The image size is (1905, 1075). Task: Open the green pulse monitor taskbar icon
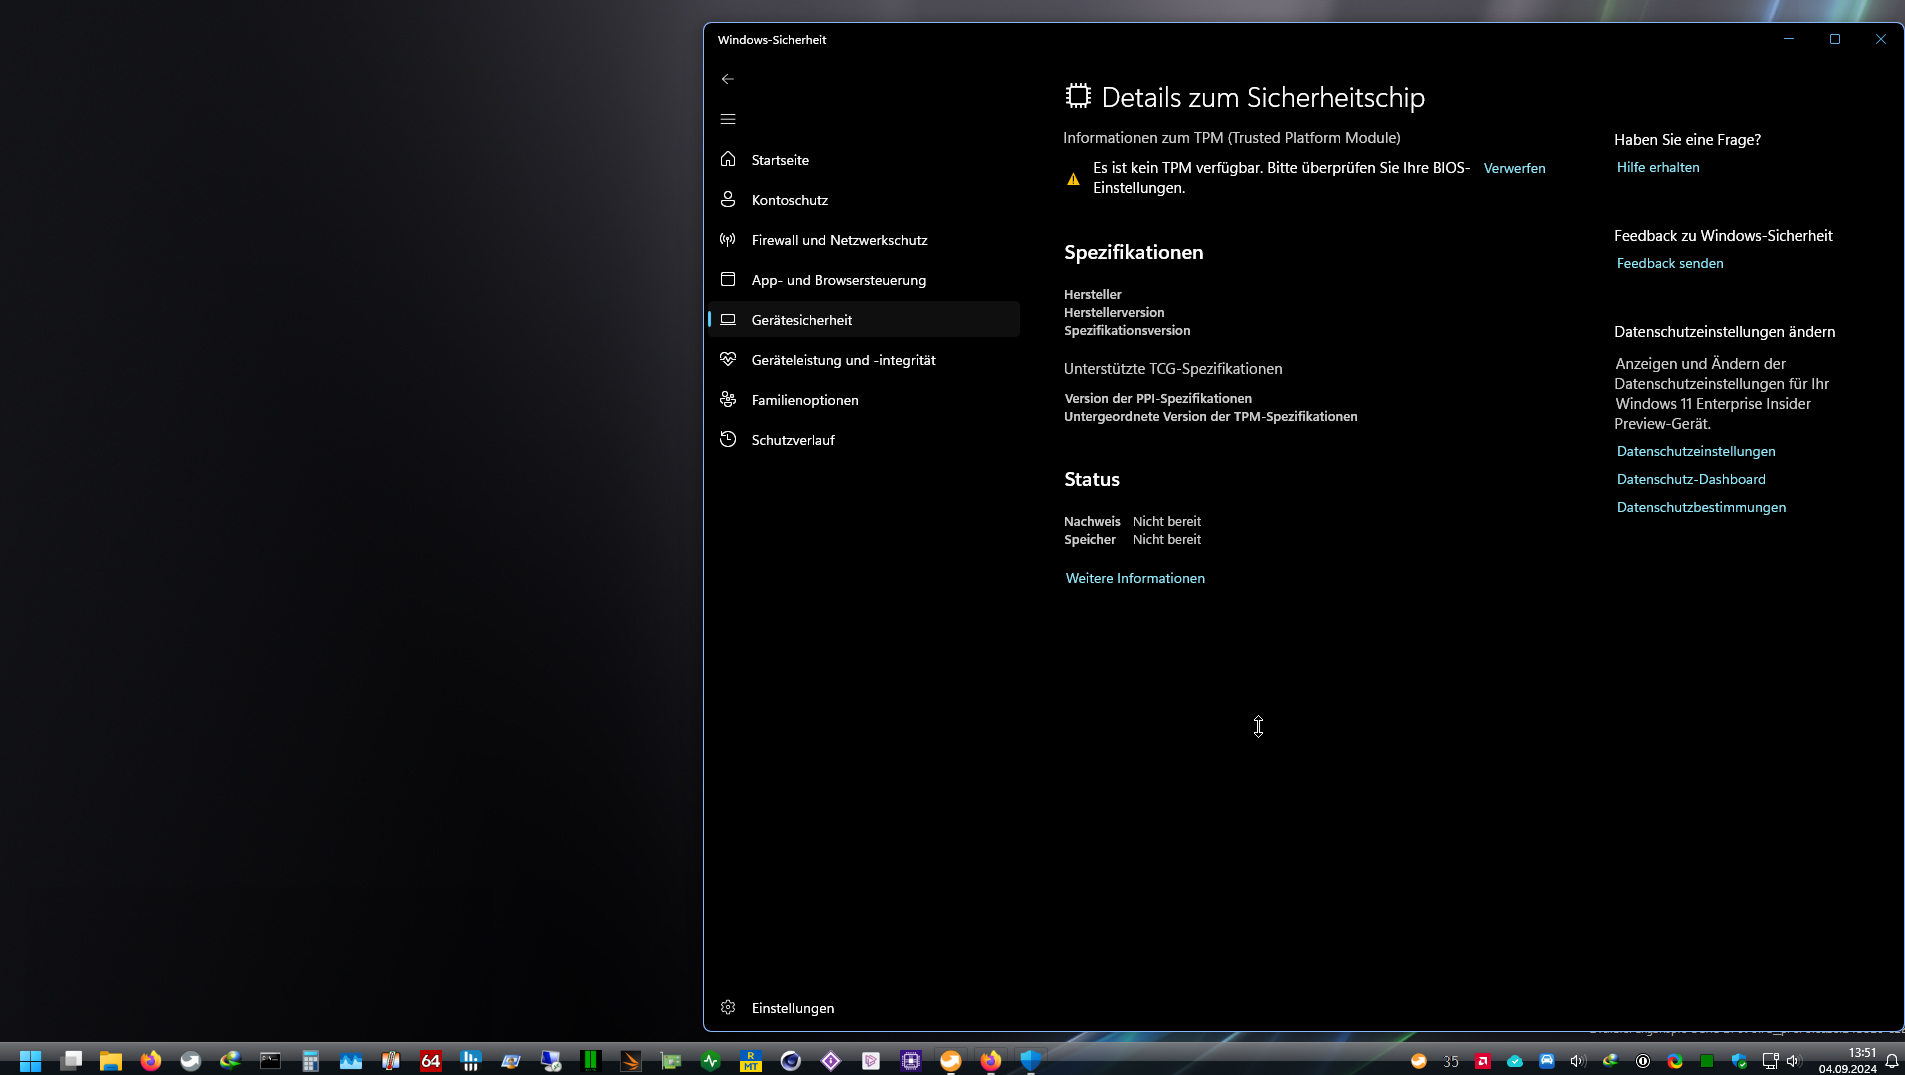tap(711, 1060)
